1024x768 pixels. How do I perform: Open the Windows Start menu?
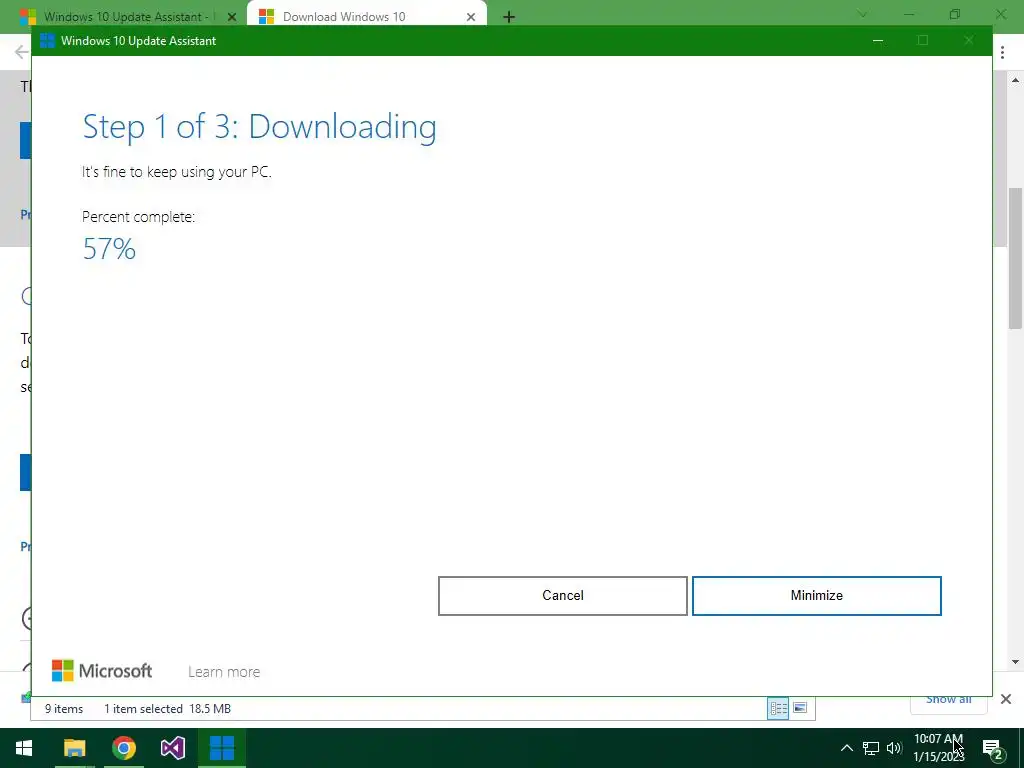coord(24,748)
